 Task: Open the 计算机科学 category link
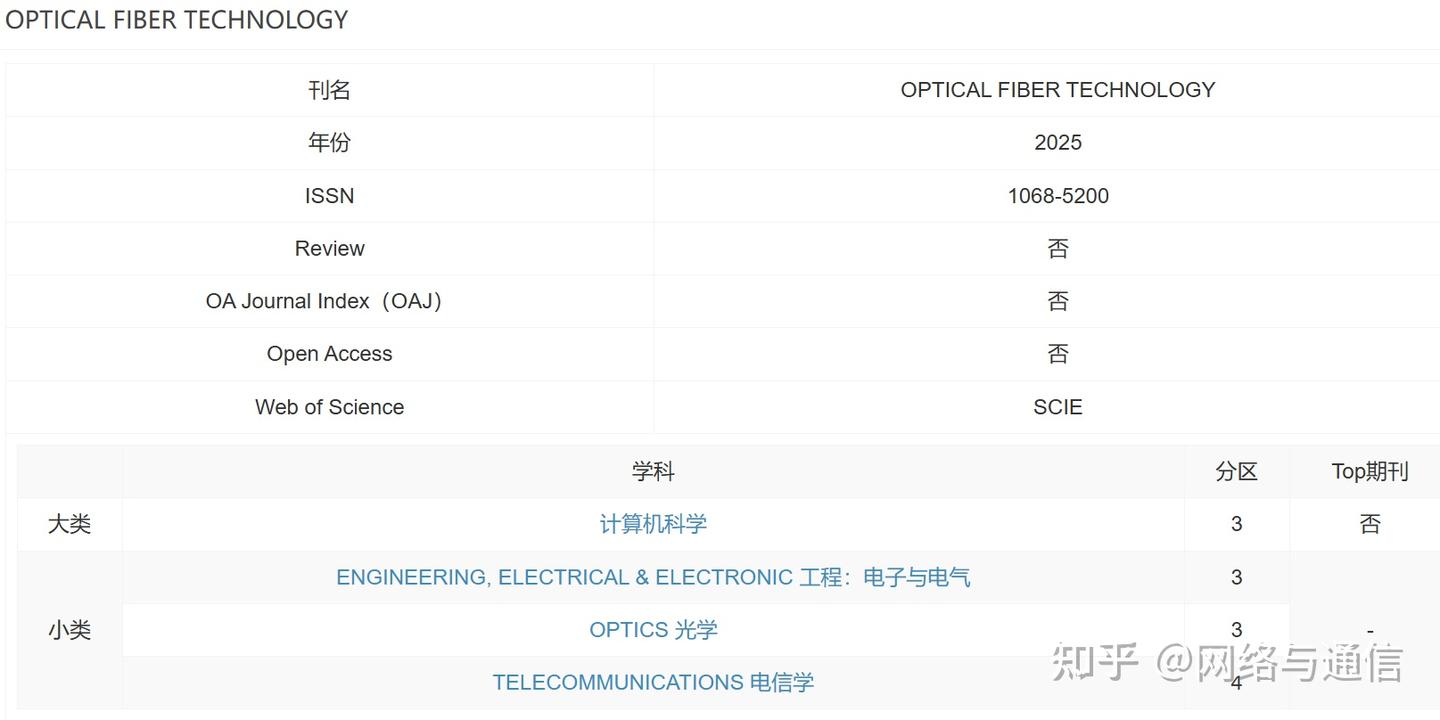pyautogui.click(x=653, y=524)
